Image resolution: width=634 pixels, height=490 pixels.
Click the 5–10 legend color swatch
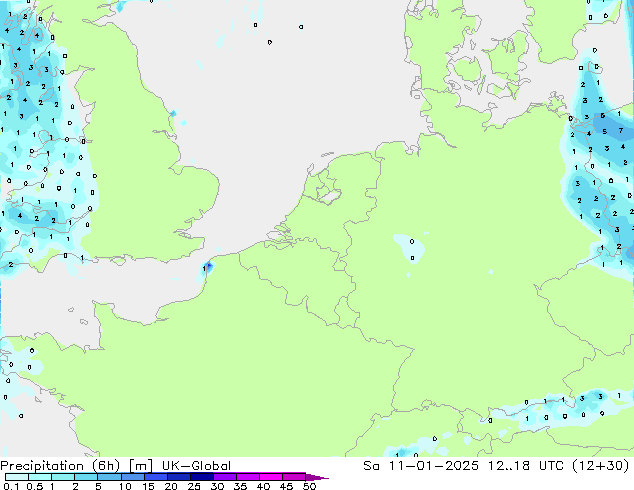coord(109,477)
